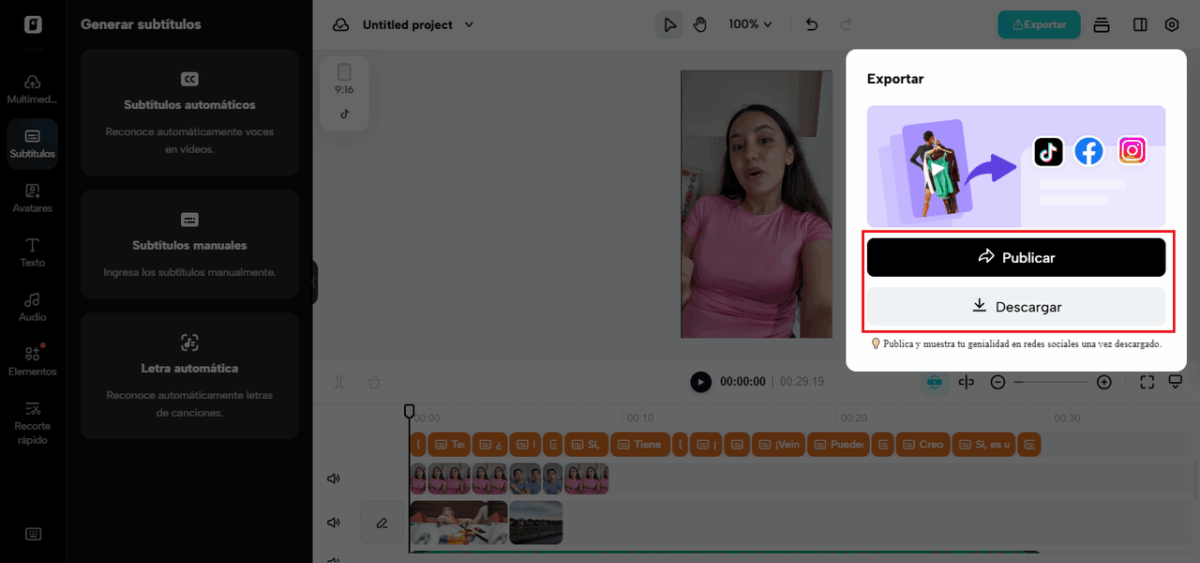Open the Multimedia sidebar panel
This screenshot has height=563, width=1200.
coord(32,88)
